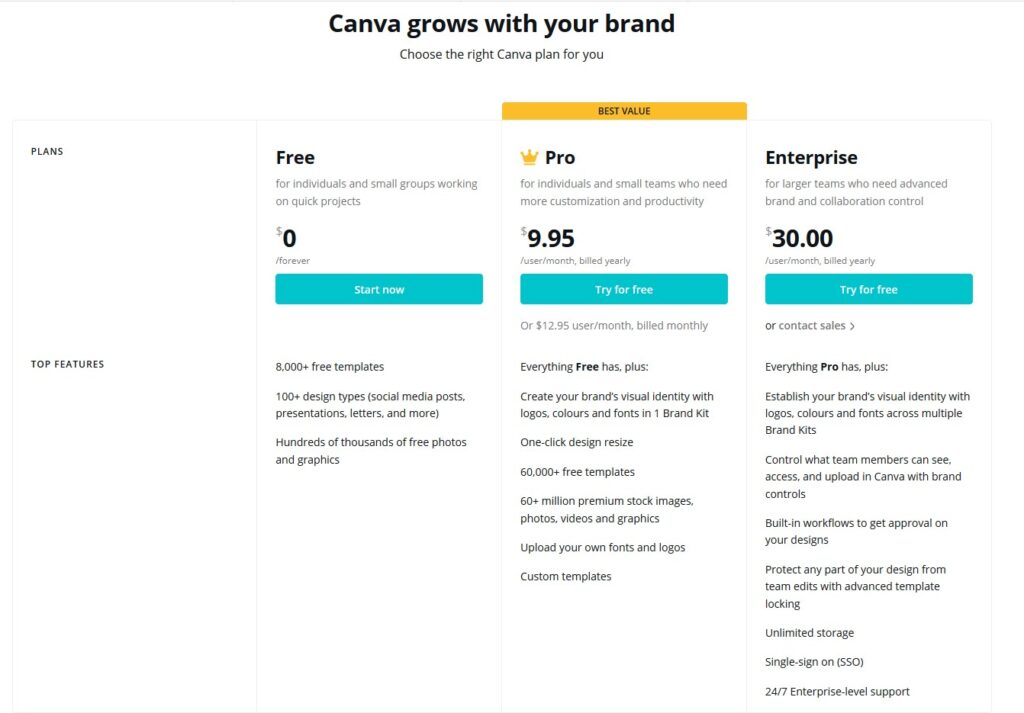Screen dimensions: 1024x713
Task: Click the 8,000+ free templates feature text
Action: tap(330, 366)
